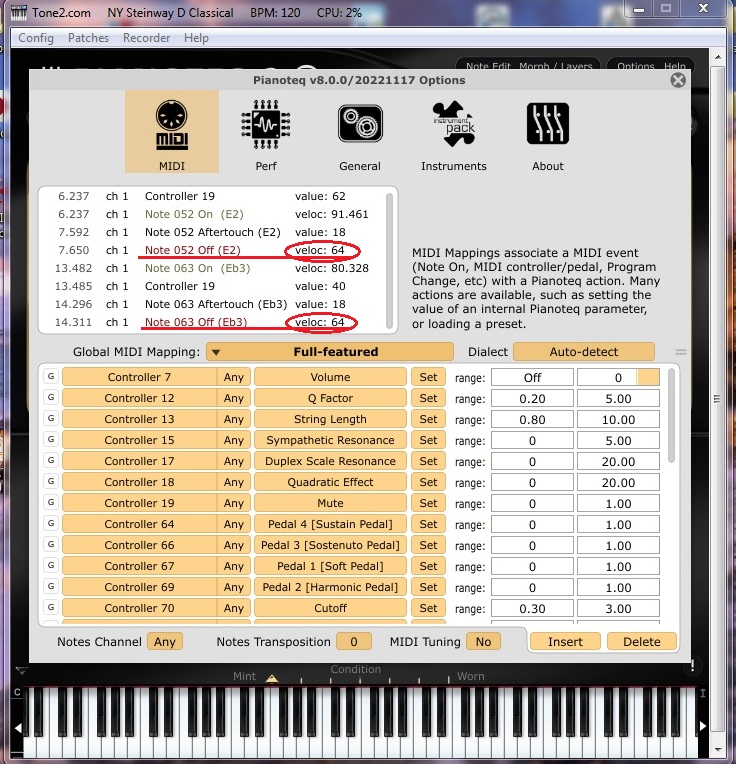The height and width of the screenshot is (764, 736).
Task: Toggle G flag on Controller 17 row
Action: 51,460
